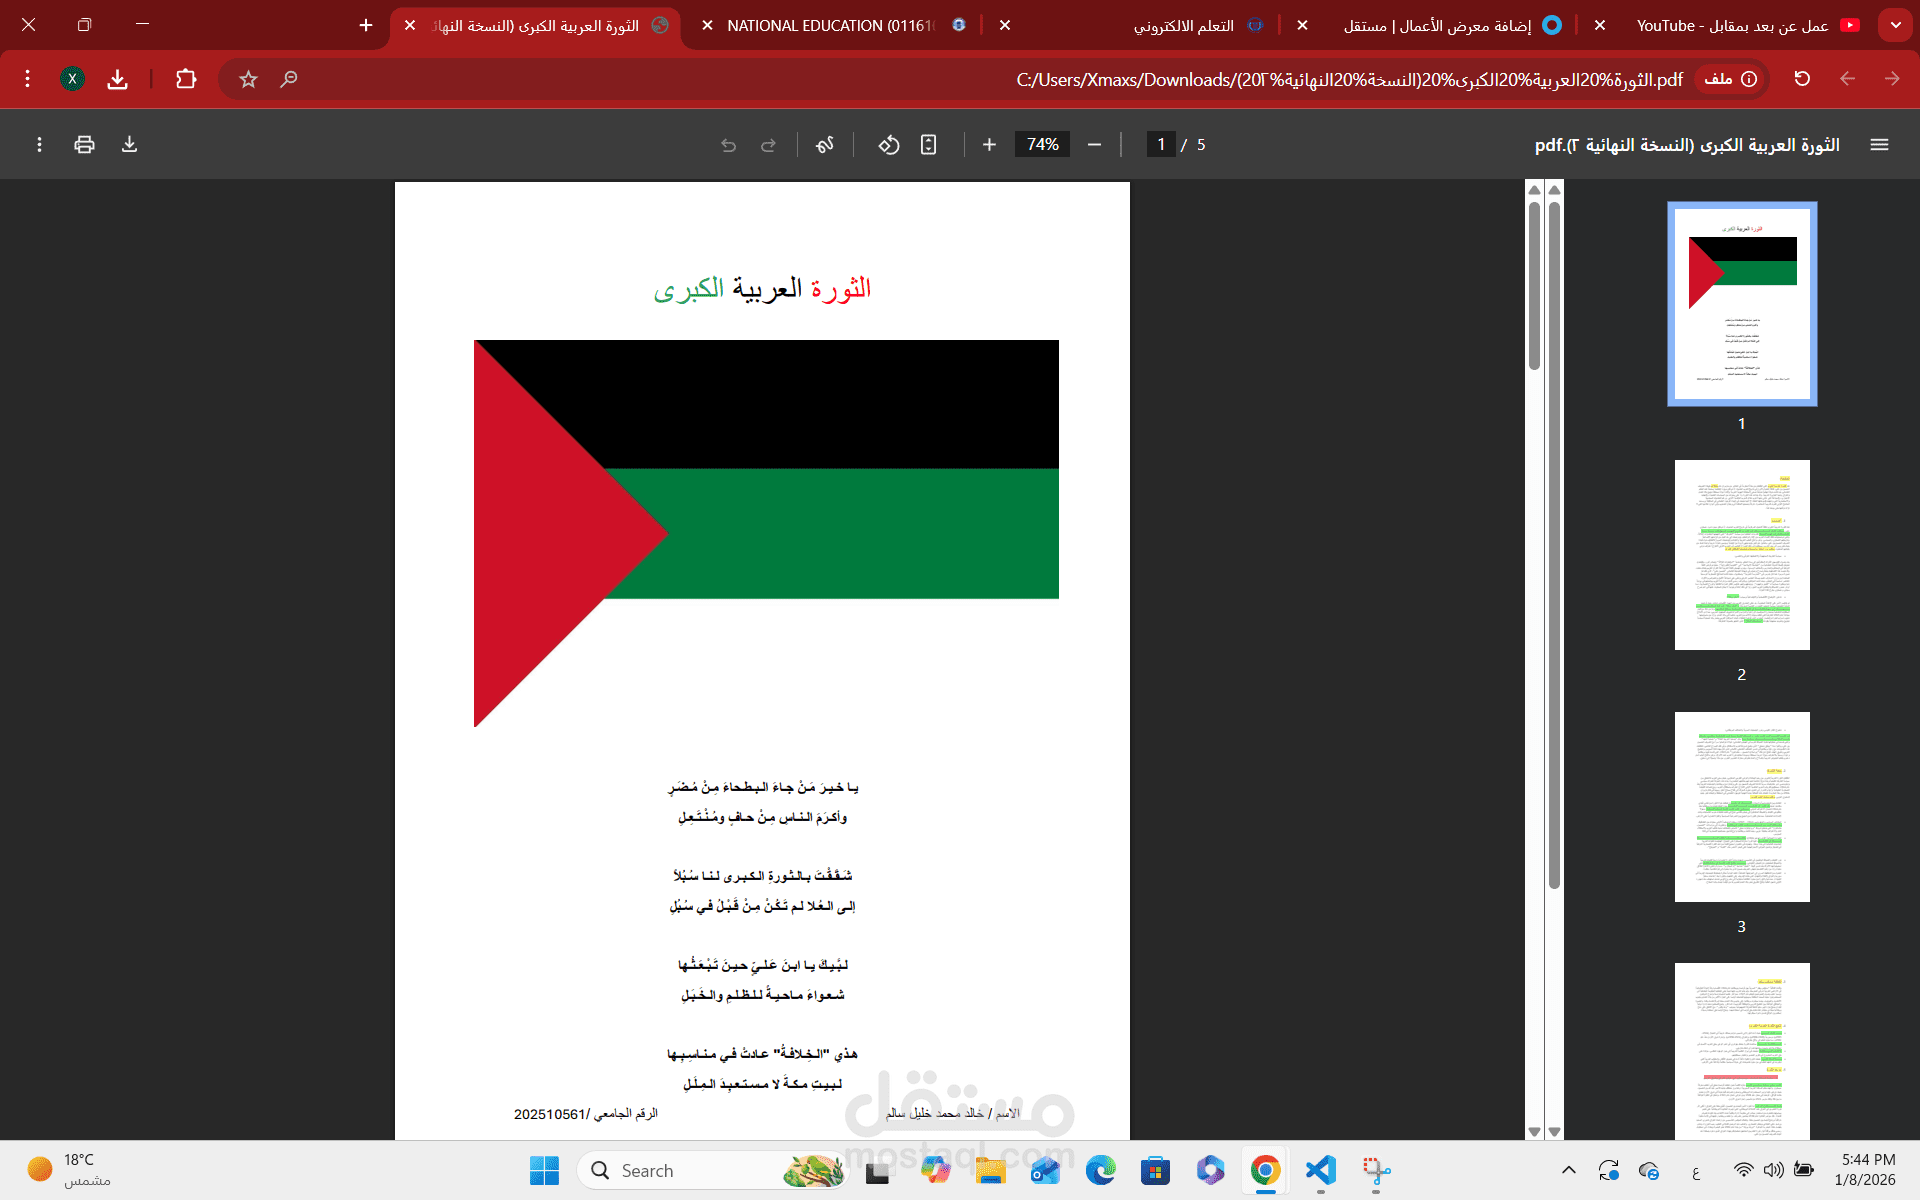Rotate the PDF page counterclockwise

pos(888,144)
